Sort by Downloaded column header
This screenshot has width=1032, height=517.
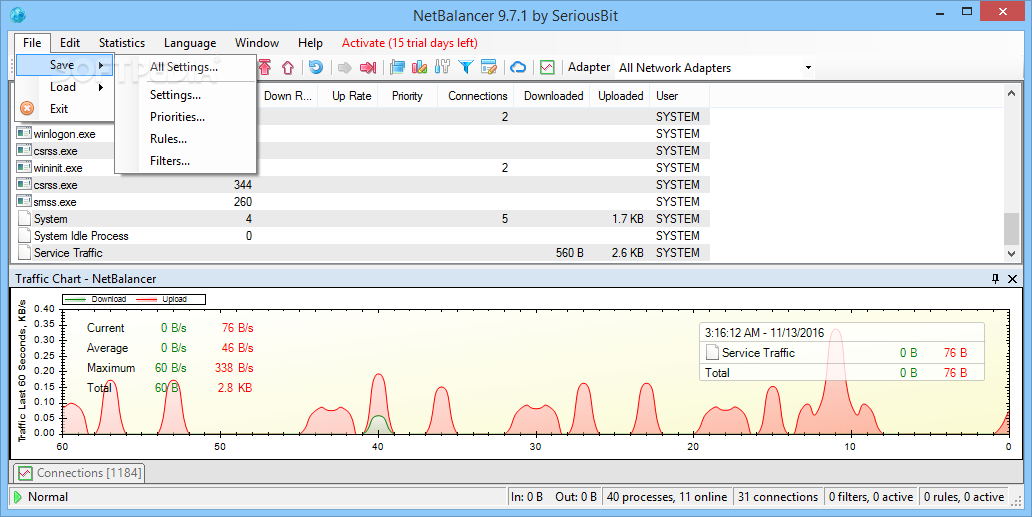tap(554, 95)
